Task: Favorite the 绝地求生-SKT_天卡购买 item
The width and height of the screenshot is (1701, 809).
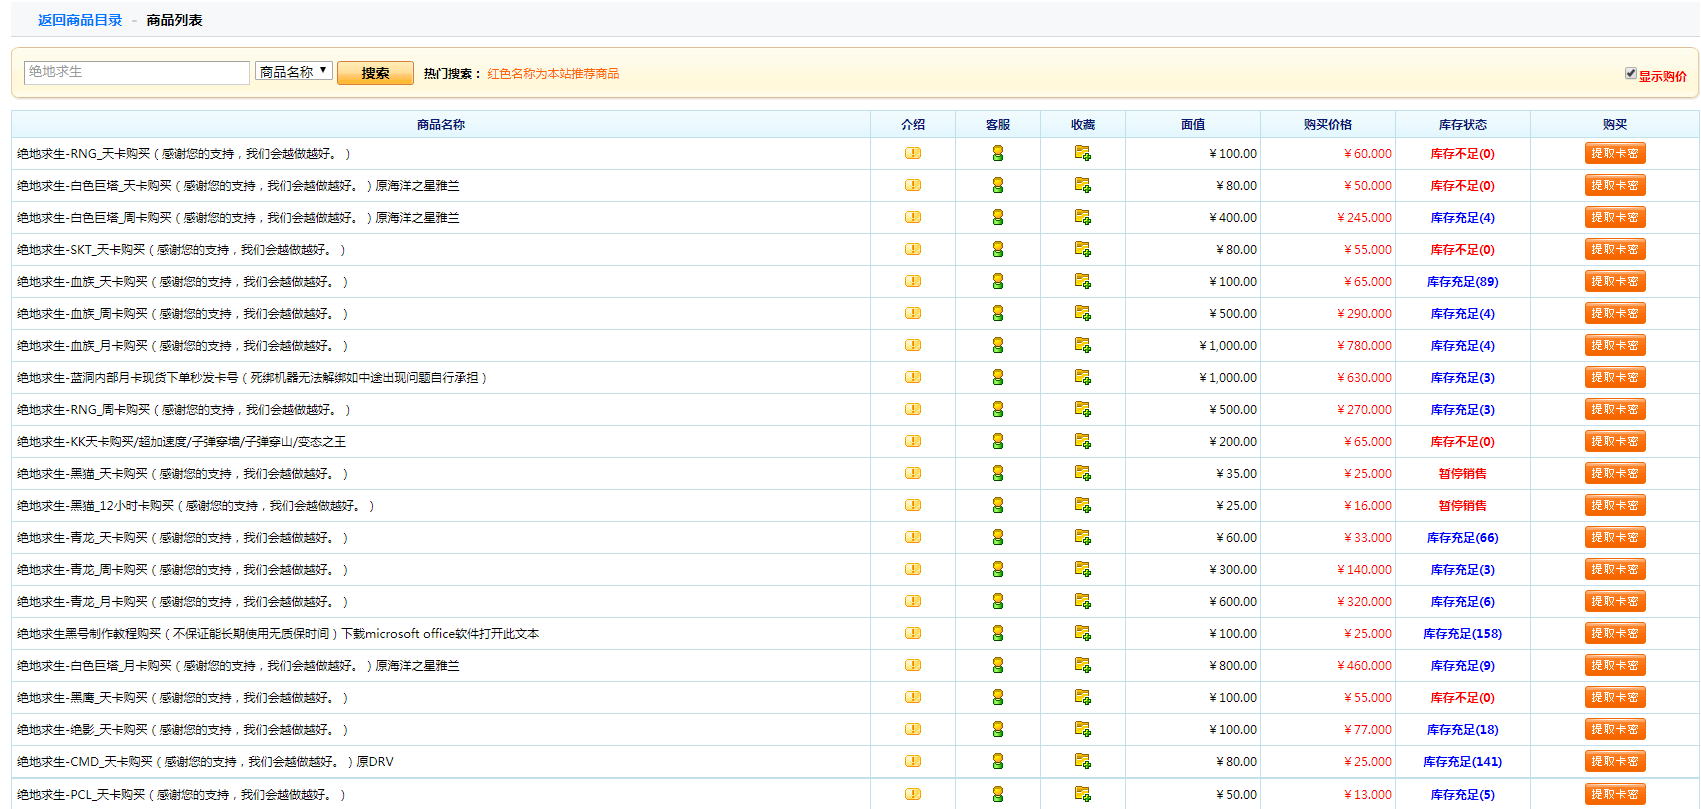Action: pos(1082,249)
